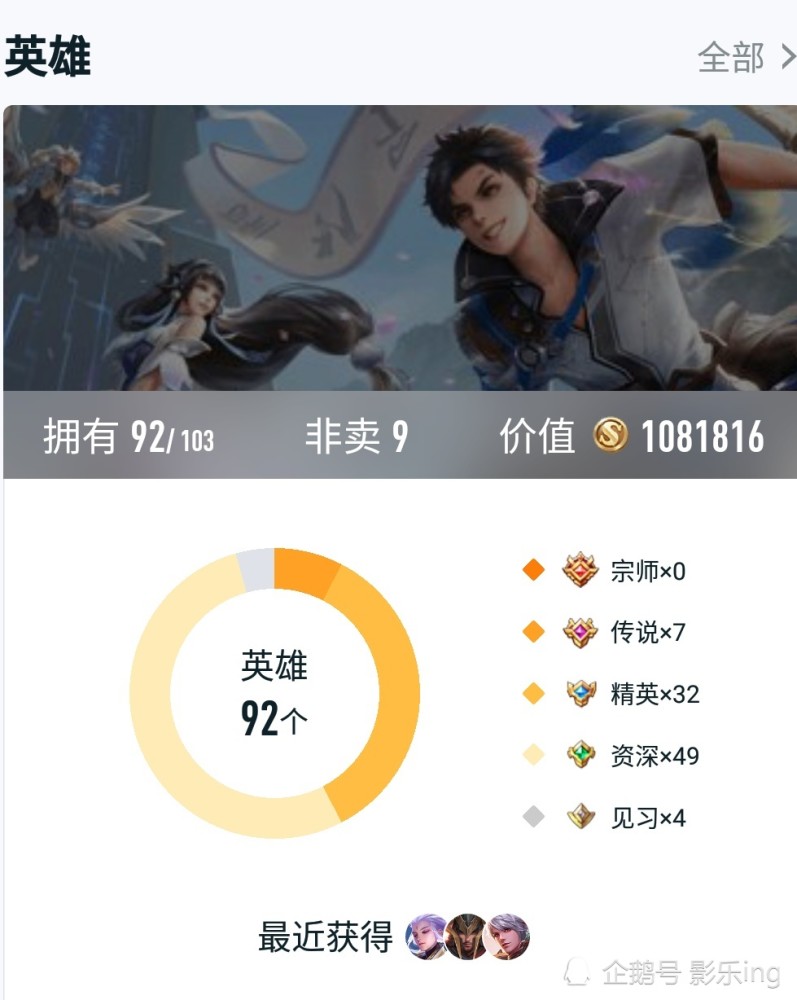The width and height of the screenshot is (797, 1000).
Task: Click the hero banner artwork image
Action: tap(400, 247)
